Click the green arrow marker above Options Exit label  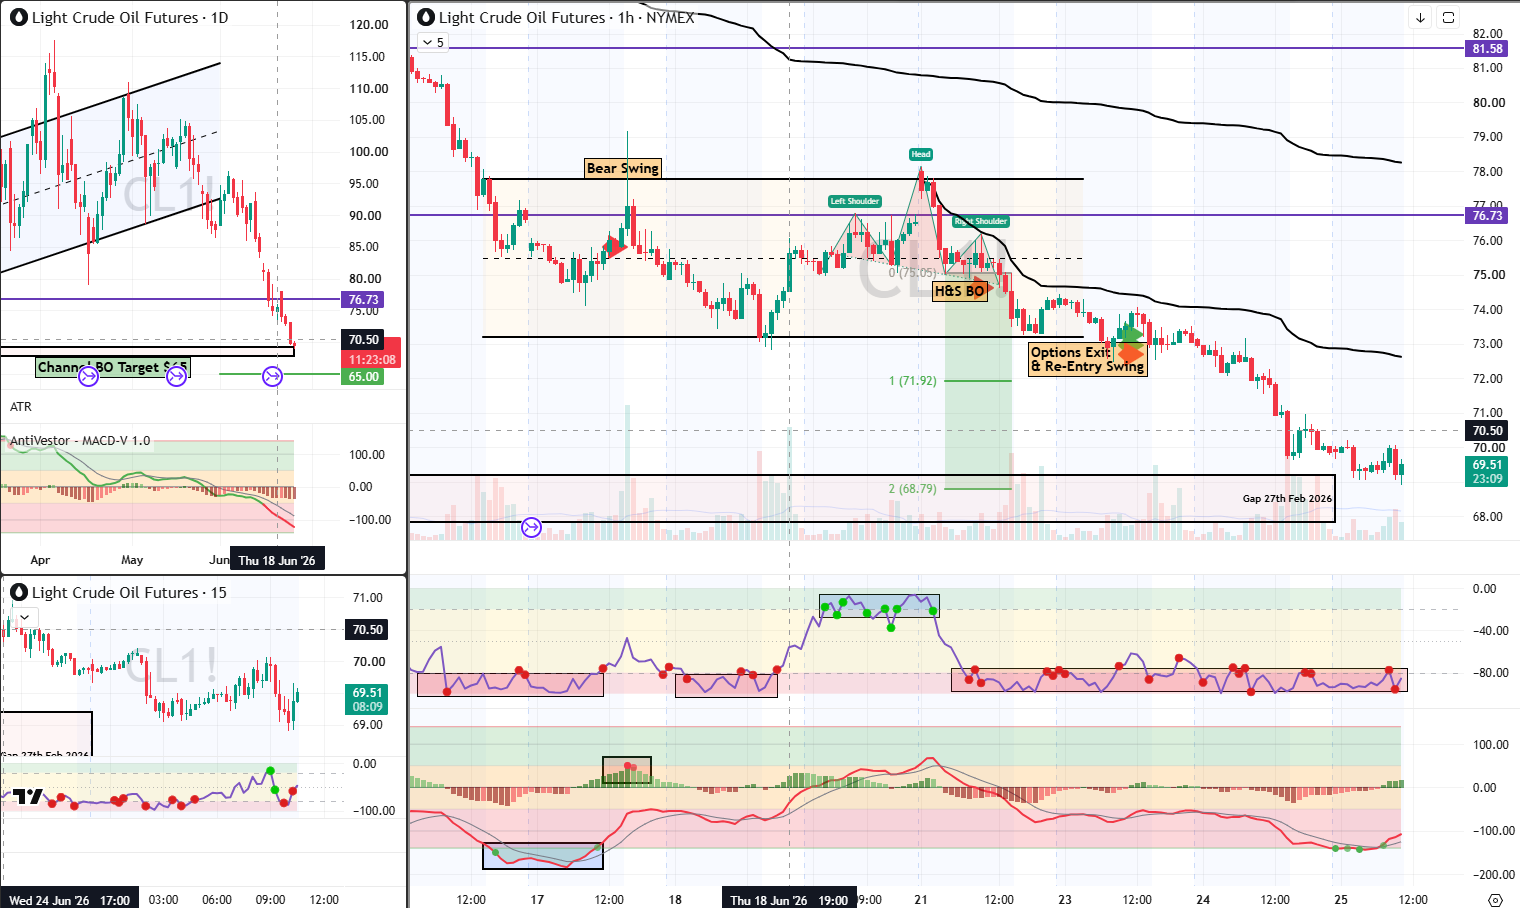pos(1131,333)
